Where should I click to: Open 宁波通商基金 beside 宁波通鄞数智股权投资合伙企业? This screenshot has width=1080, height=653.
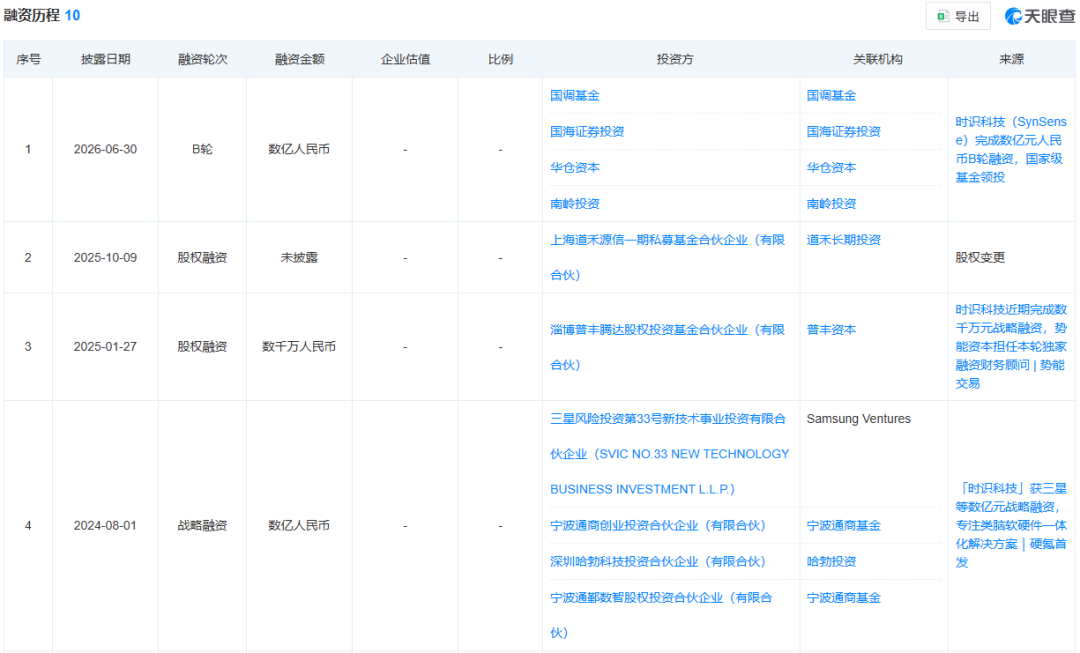pyautogui.click(x=844, y=598)
